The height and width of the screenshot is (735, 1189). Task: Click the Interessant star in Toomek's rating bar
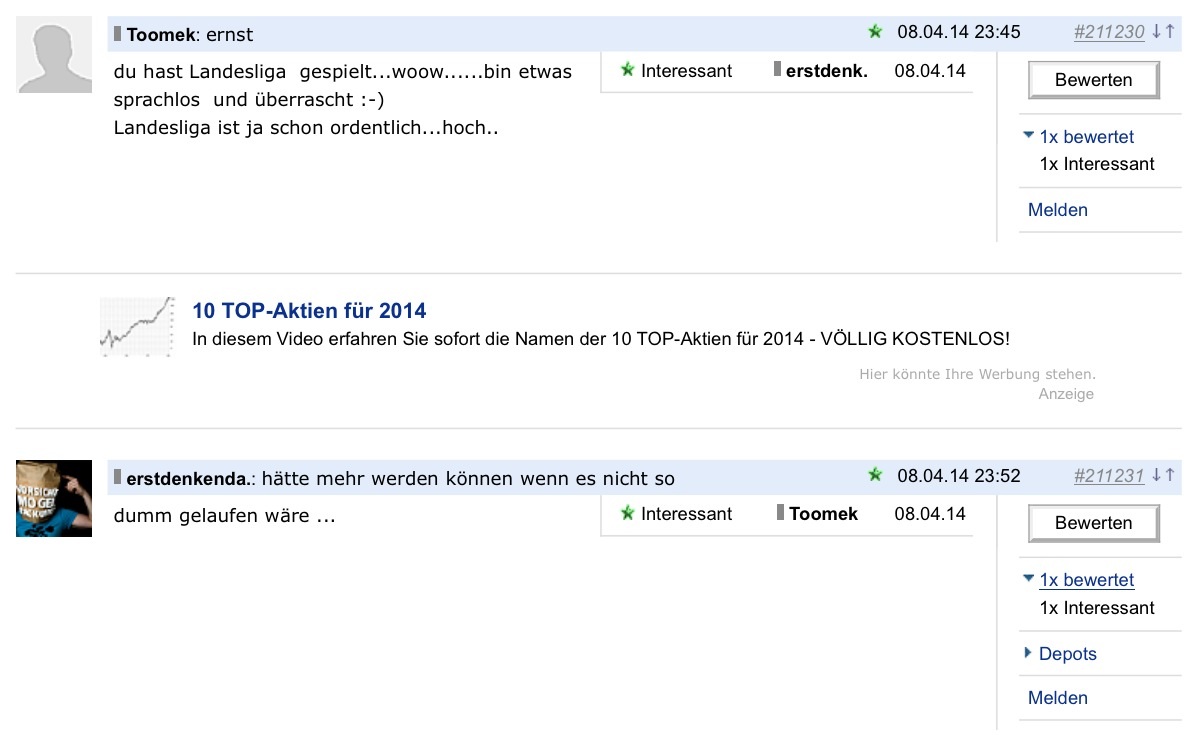627,71
